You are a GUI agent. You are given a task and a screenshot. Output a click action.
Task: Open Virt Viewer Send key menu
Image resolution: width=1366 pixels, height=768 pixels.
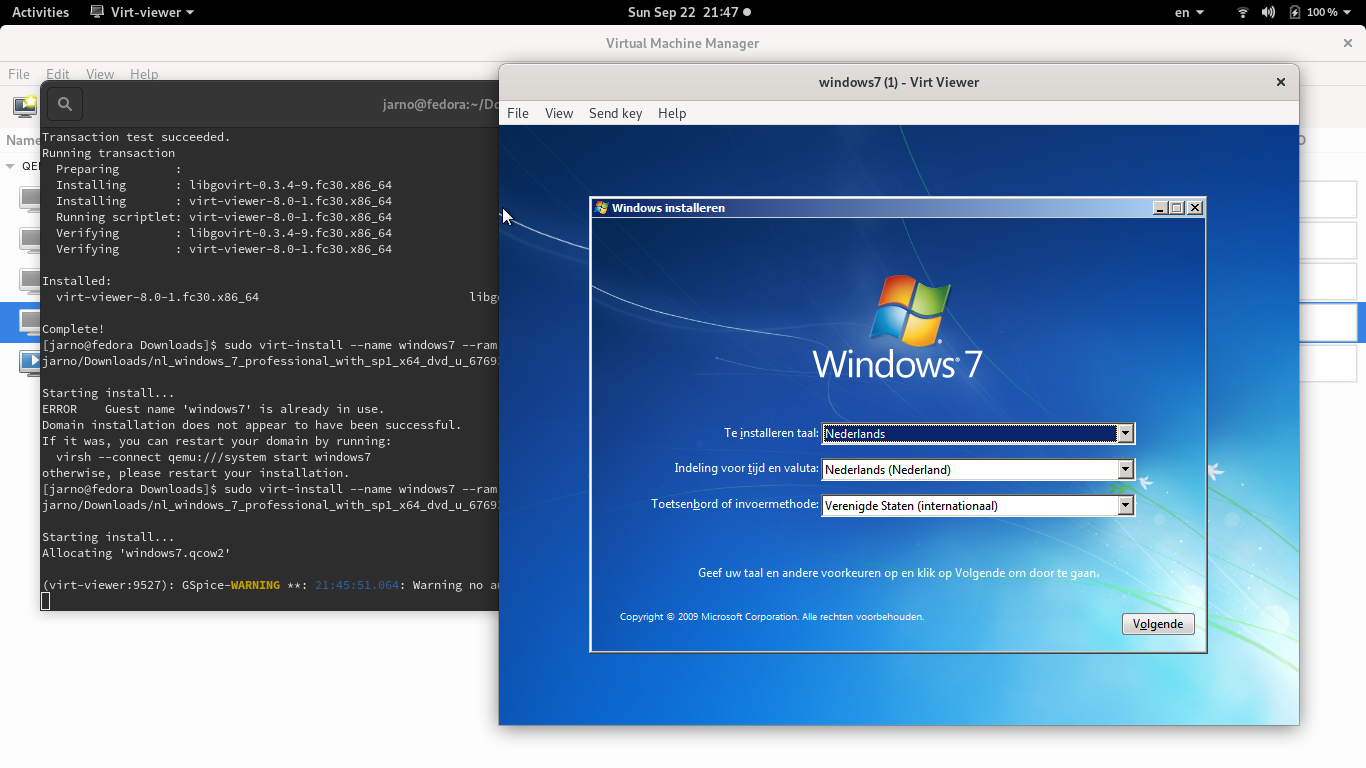(x=615, y=113)
